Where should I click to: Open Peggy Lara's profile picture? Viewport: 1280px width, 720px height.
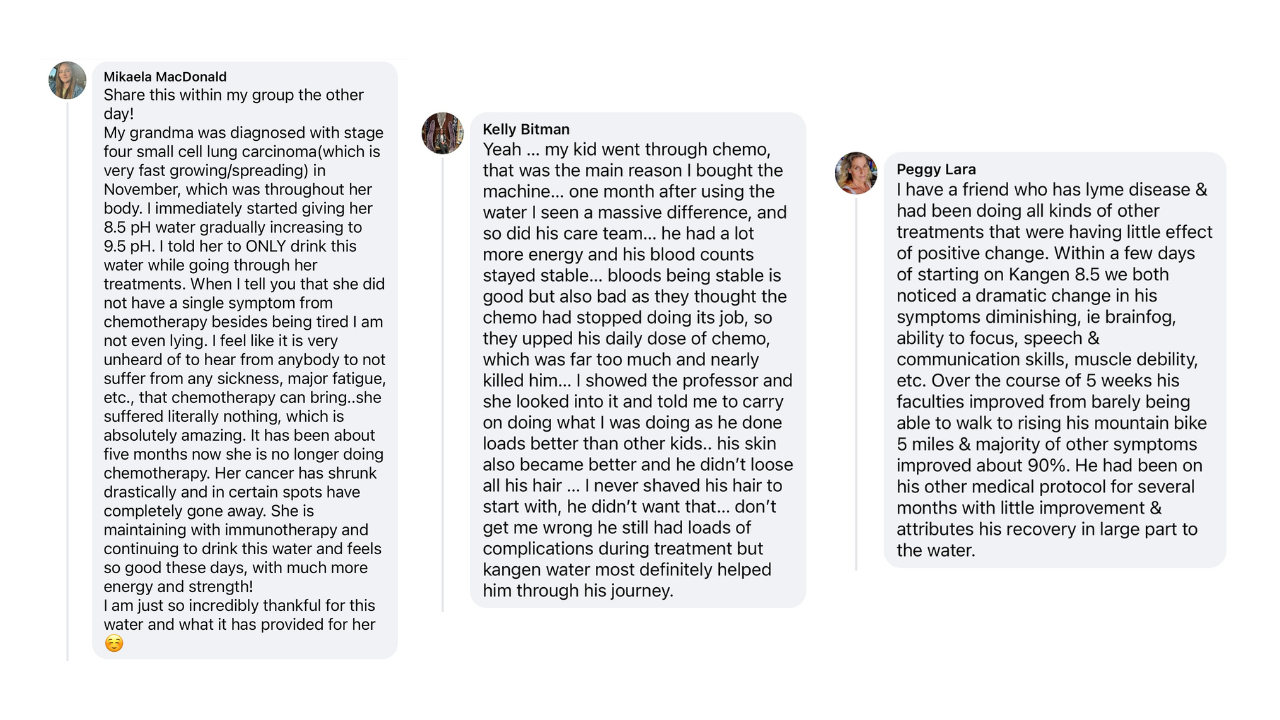click(x=856, y=173)
